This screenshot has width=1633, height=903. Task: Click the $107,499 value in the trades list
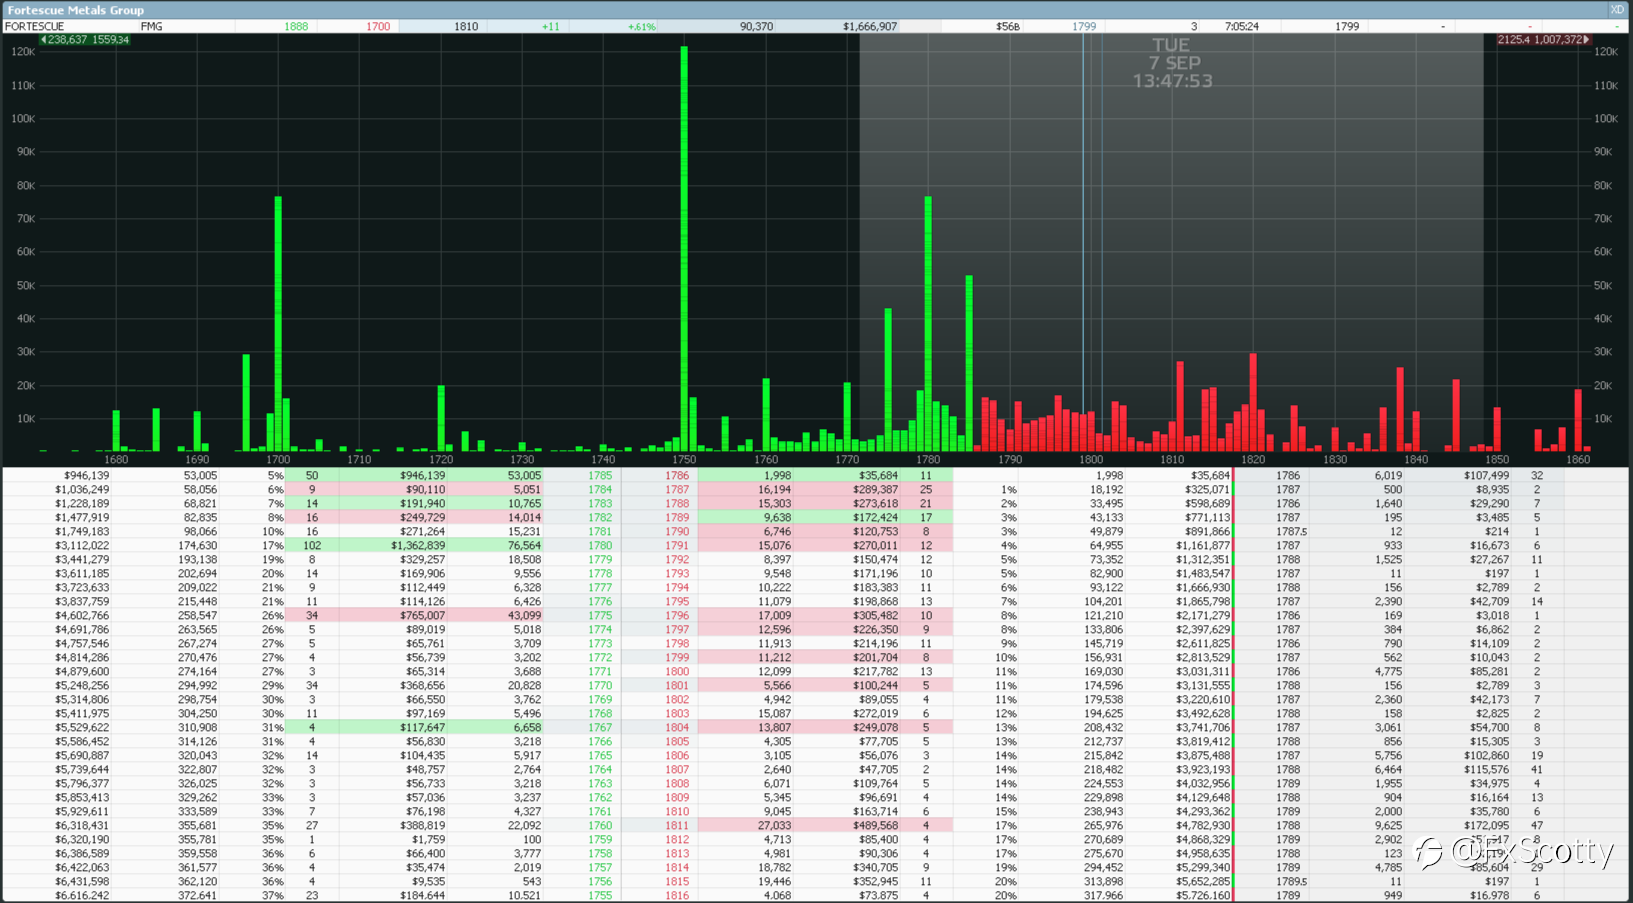tap(1486, 476)
